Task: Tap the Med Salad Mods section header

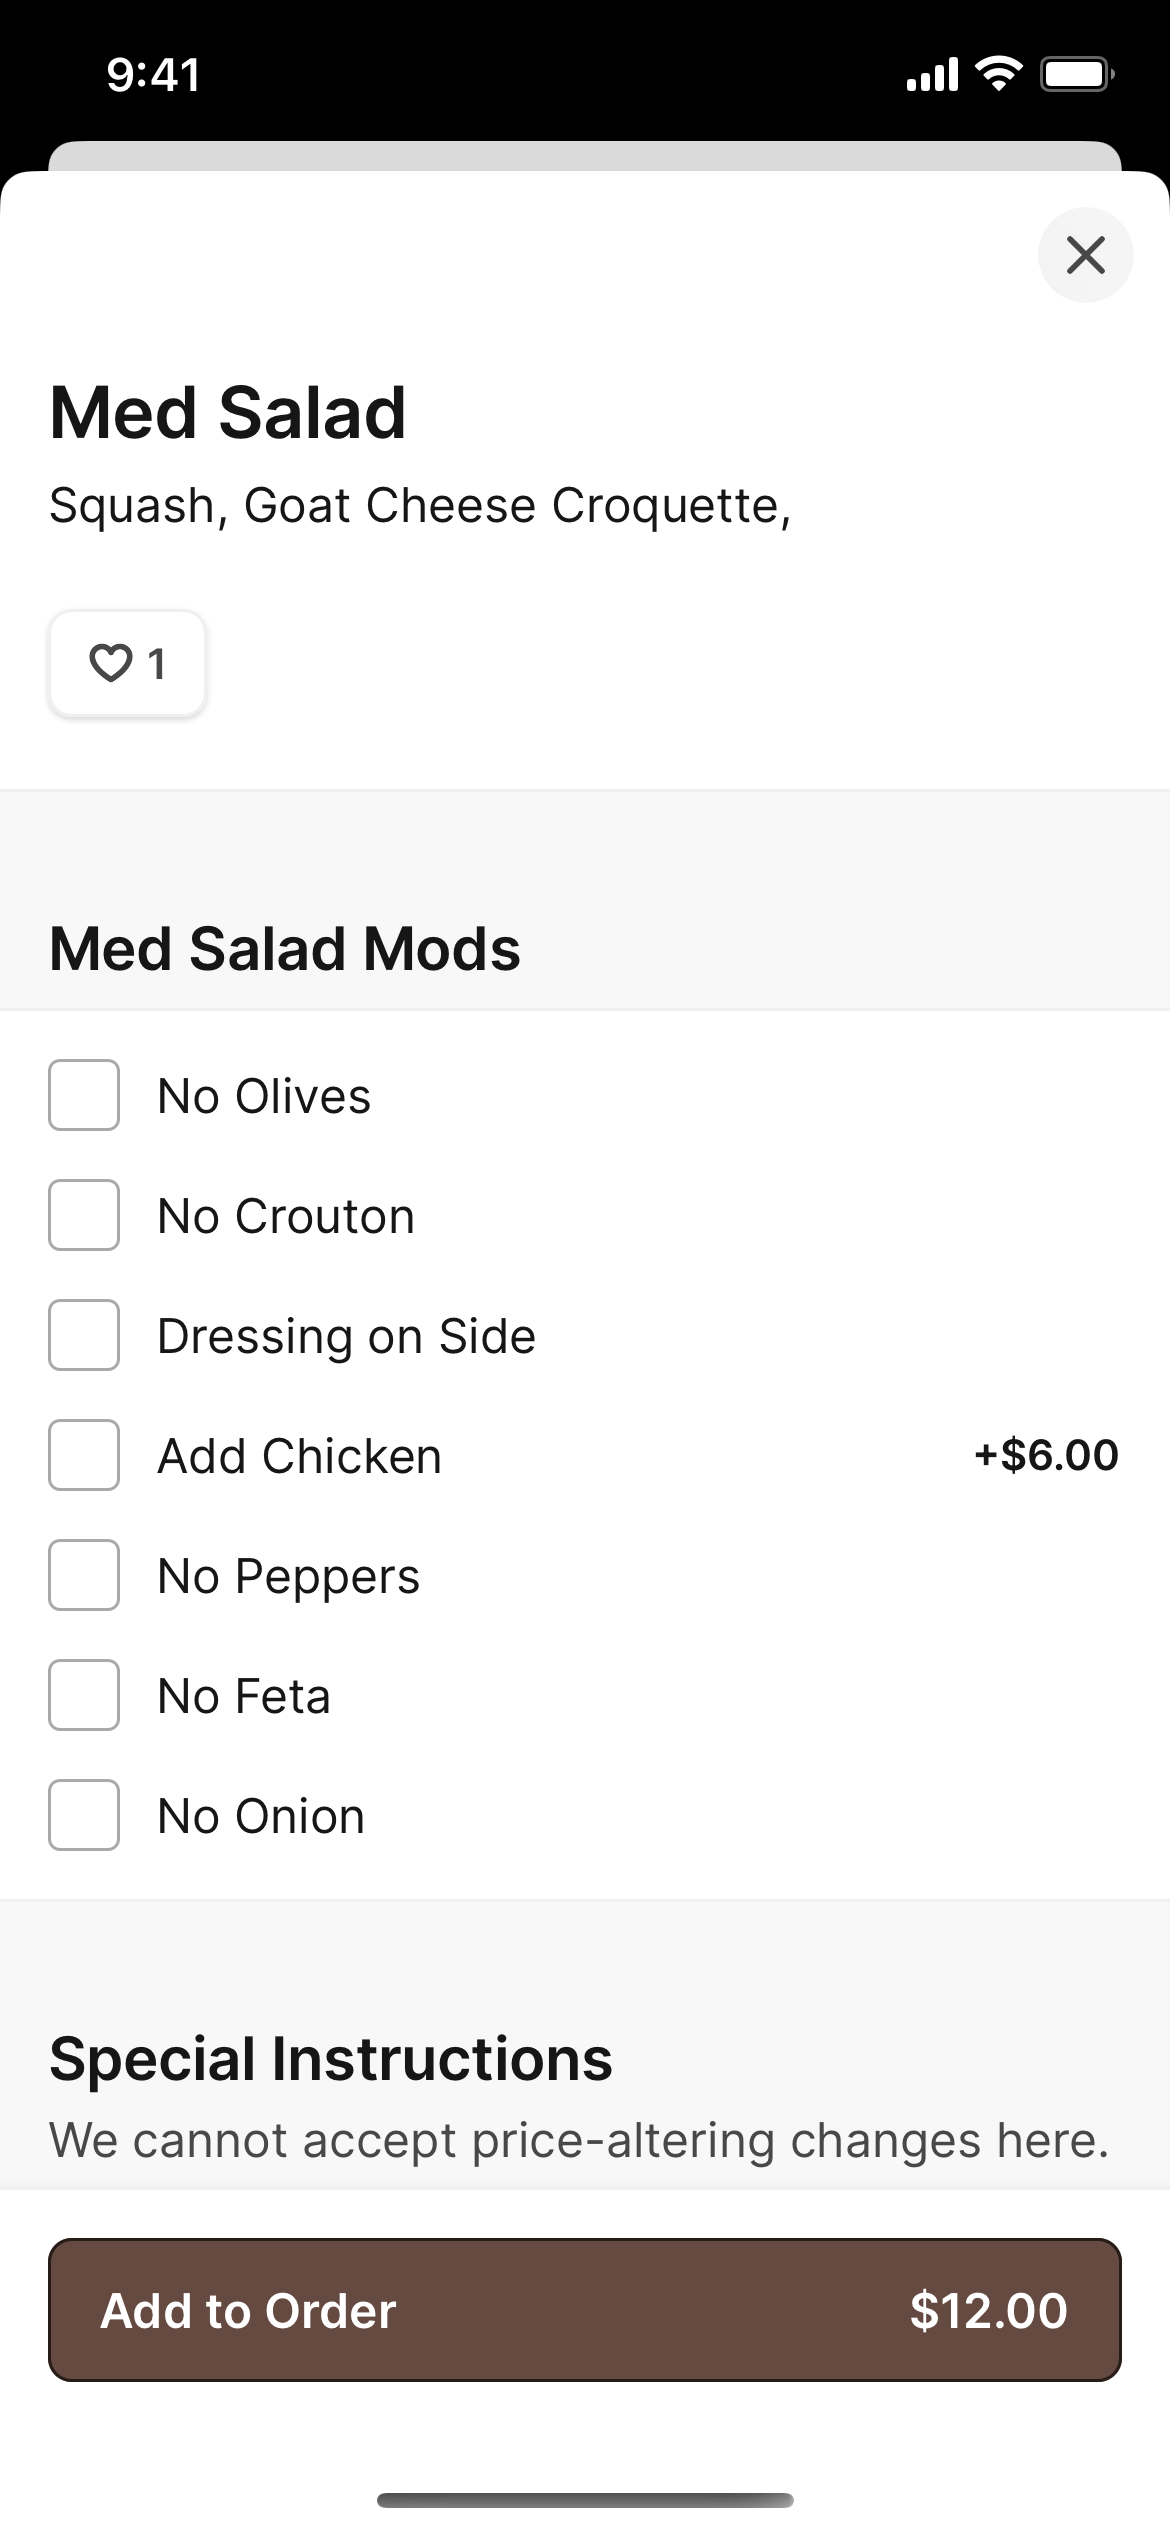Action: pyautogui.click(x=285, y=948)
